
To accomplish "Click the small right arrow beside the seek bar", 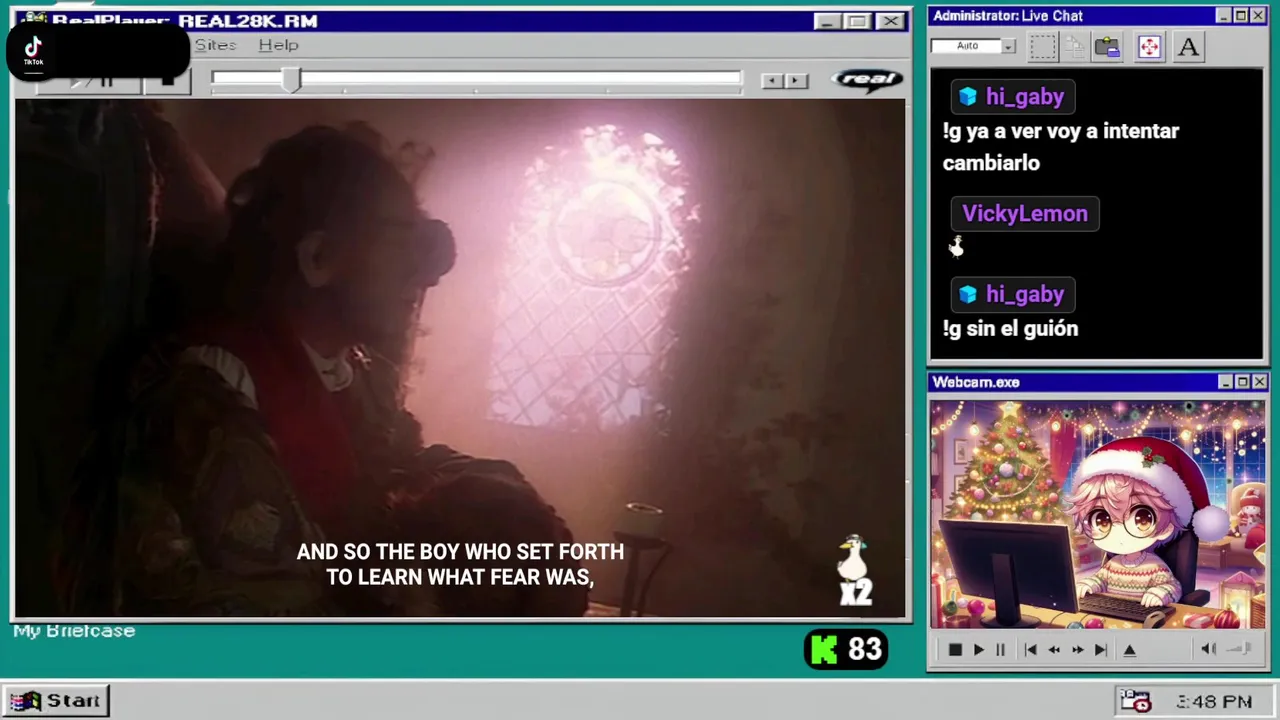I will [796, 81].
